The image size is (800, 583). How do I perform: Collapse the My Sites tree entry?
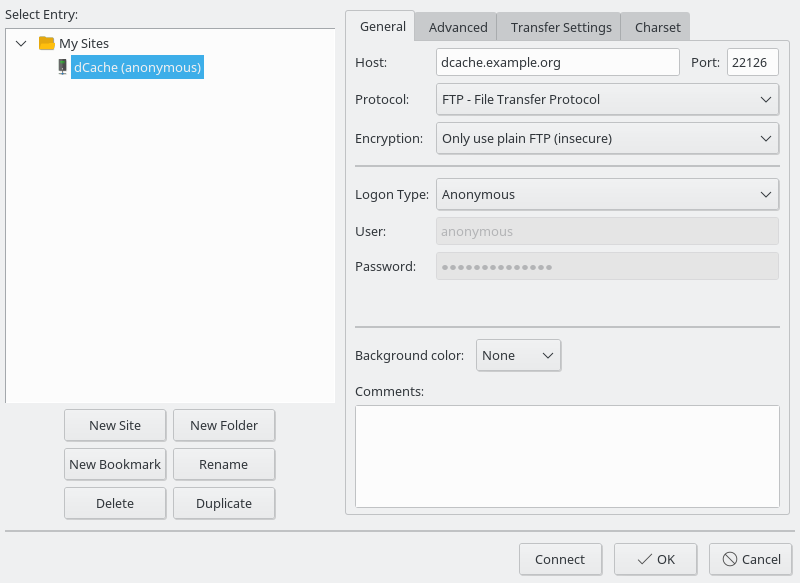[x=21, y=43]
